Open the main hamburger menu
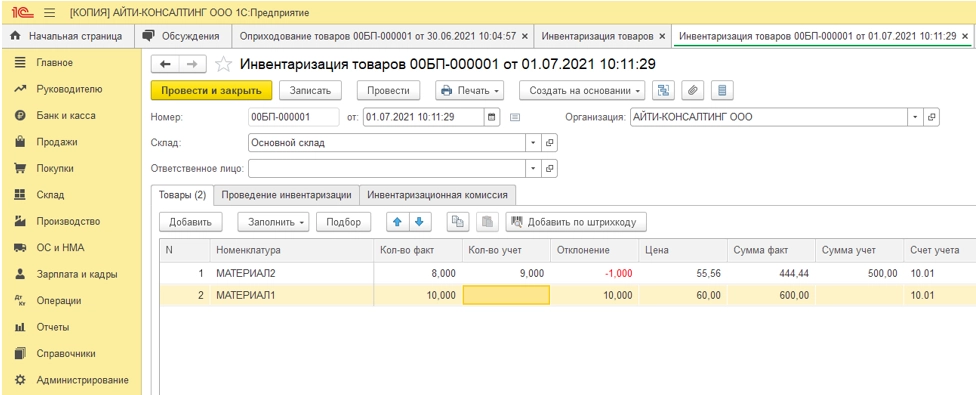976x395 pixels. [x=50, y=12]
